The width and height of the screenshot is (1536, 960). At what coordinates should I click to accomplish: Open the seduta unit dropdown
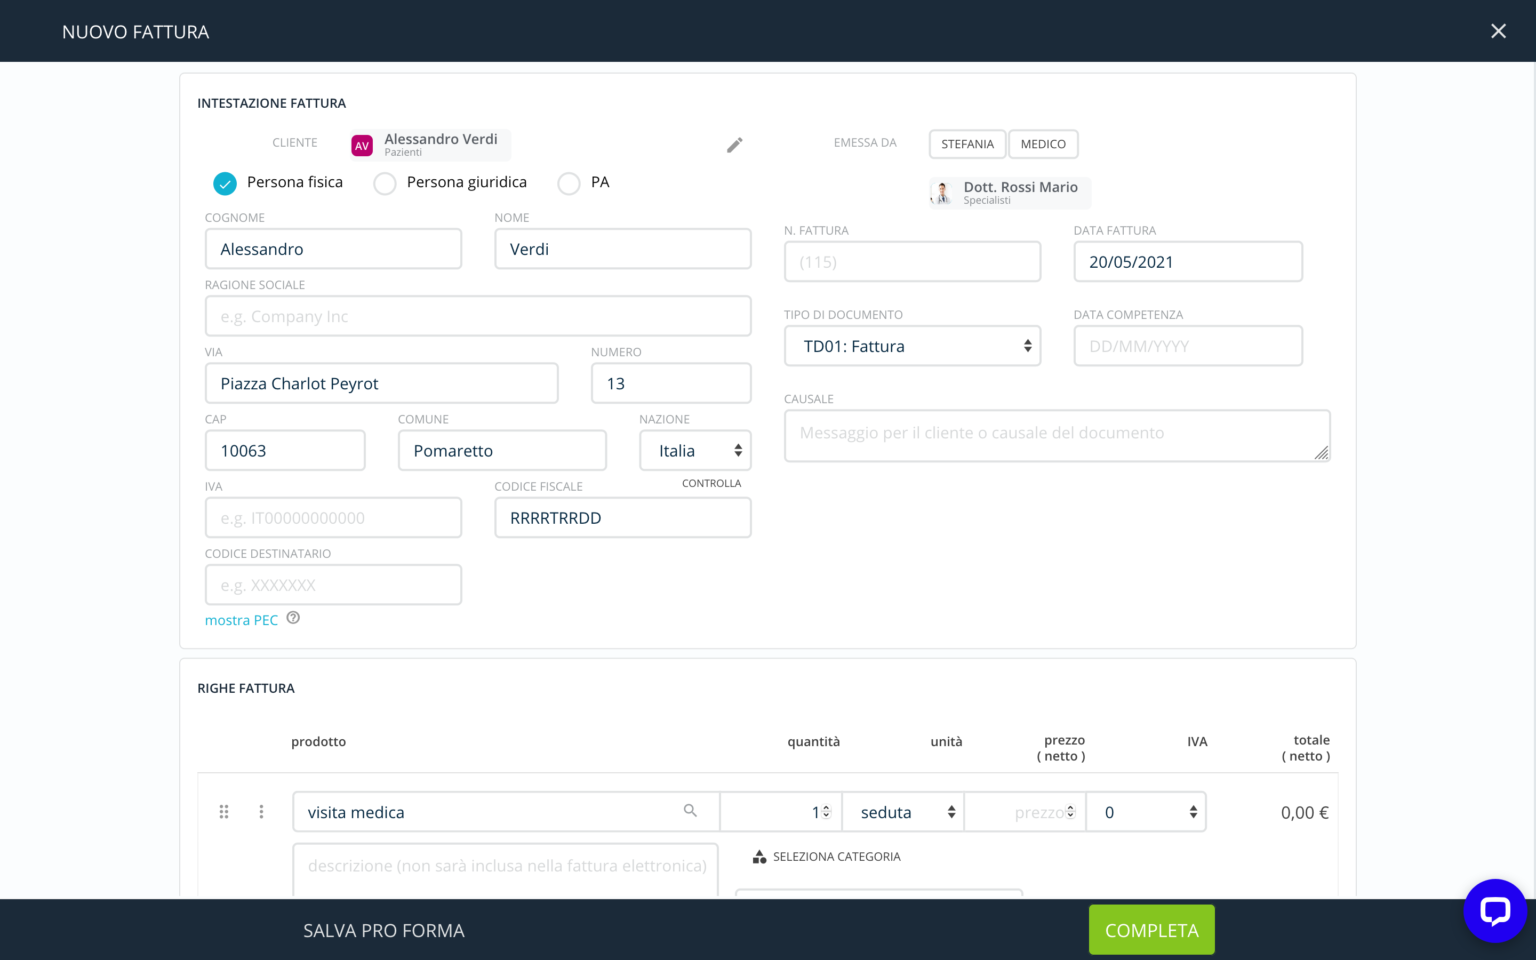[901, 811]
